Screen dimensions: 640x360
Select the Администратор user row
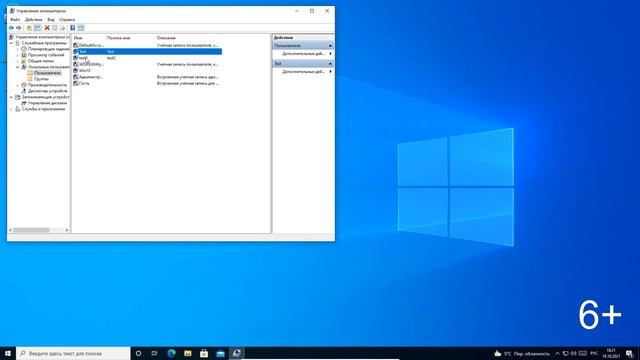(x=147, y=77)
